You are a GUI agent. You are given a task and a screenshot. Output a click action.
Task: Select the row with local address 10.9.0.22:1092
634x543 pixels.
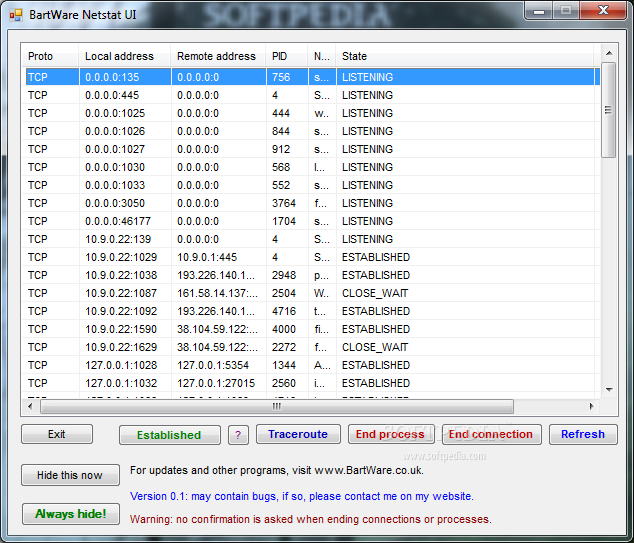pos(311,311)
